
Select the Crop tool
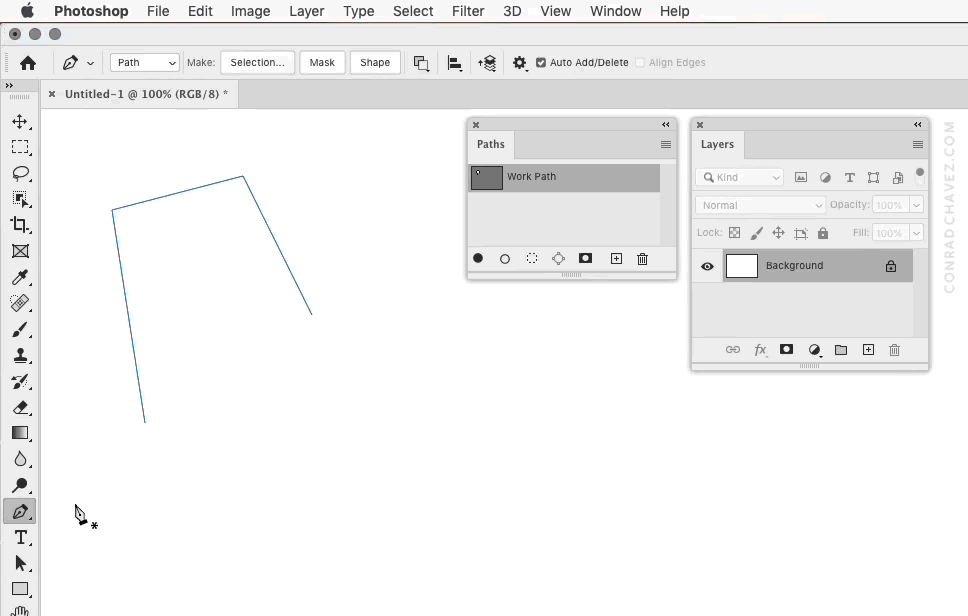21,225
